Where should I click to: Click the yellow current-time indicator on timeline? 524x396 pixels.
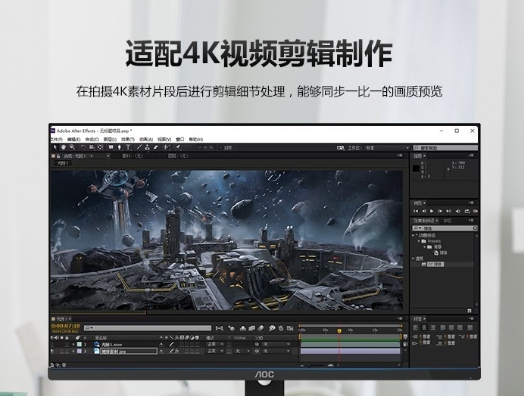pos(340,331)
